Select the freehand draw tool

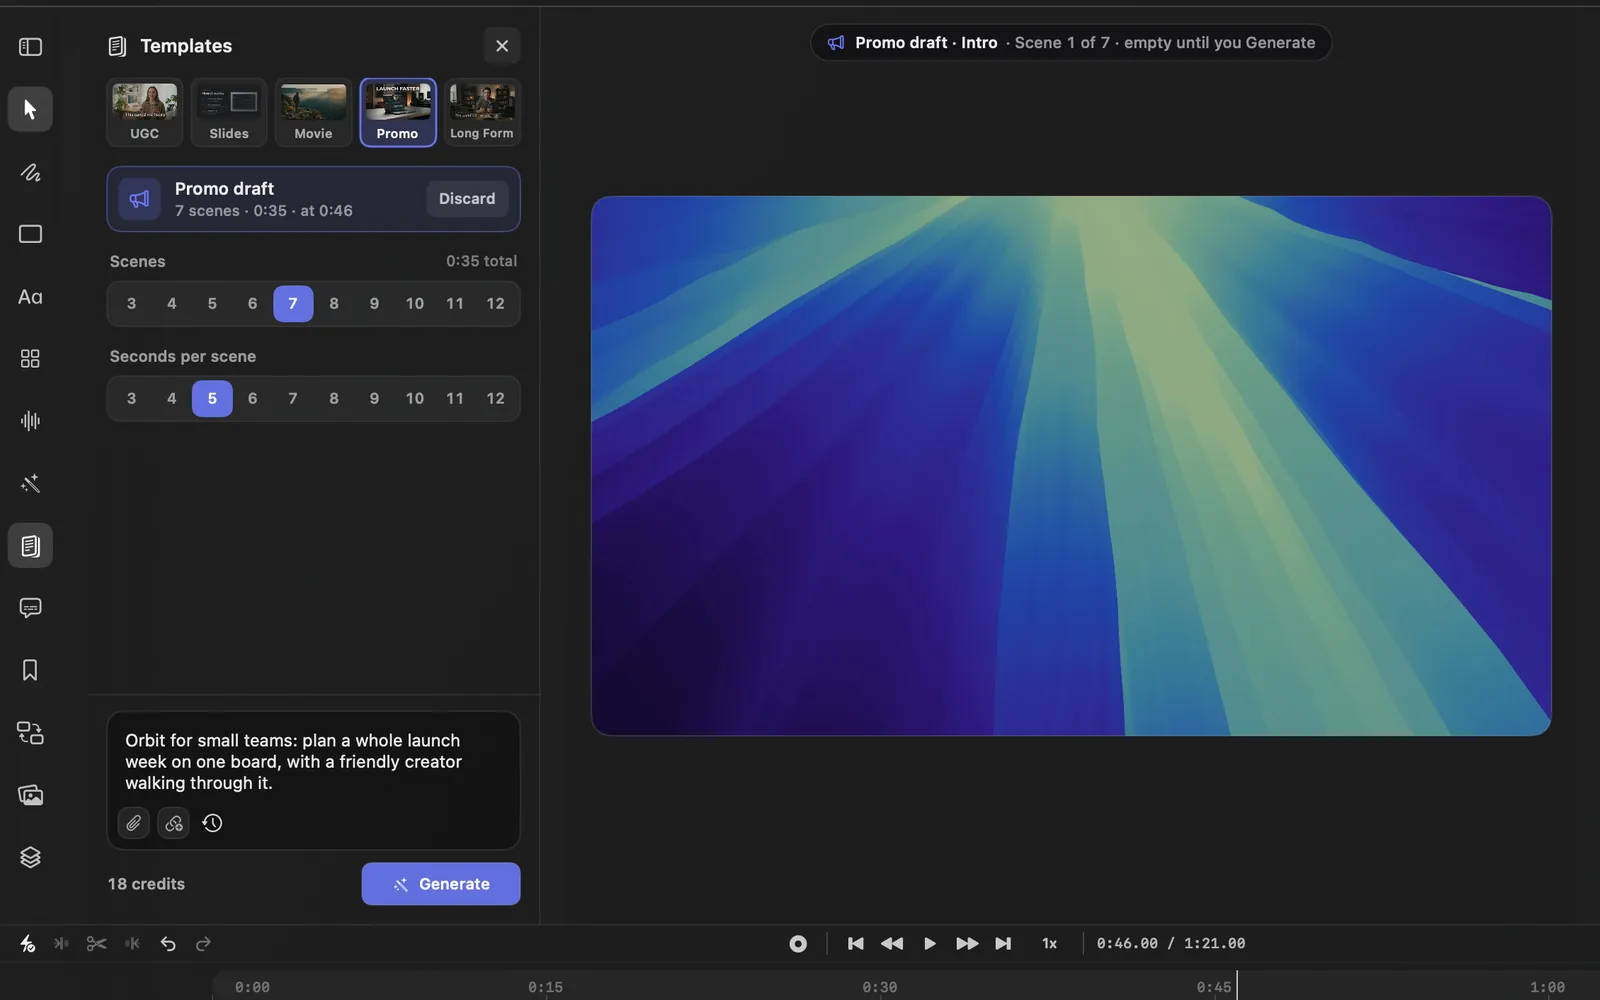click(x=30, y=172)
